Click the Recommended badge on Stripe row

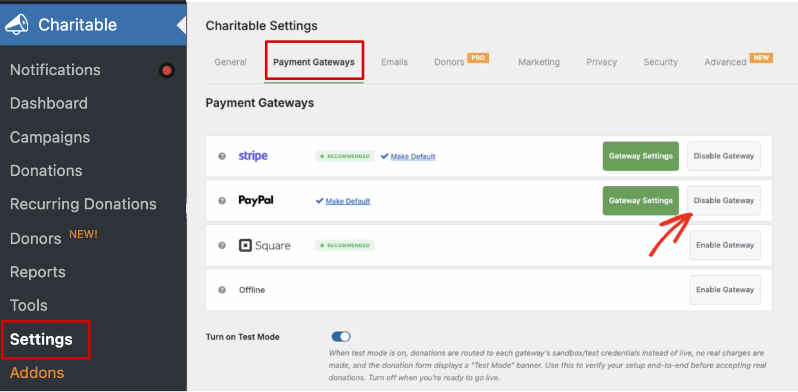(345, 156)
